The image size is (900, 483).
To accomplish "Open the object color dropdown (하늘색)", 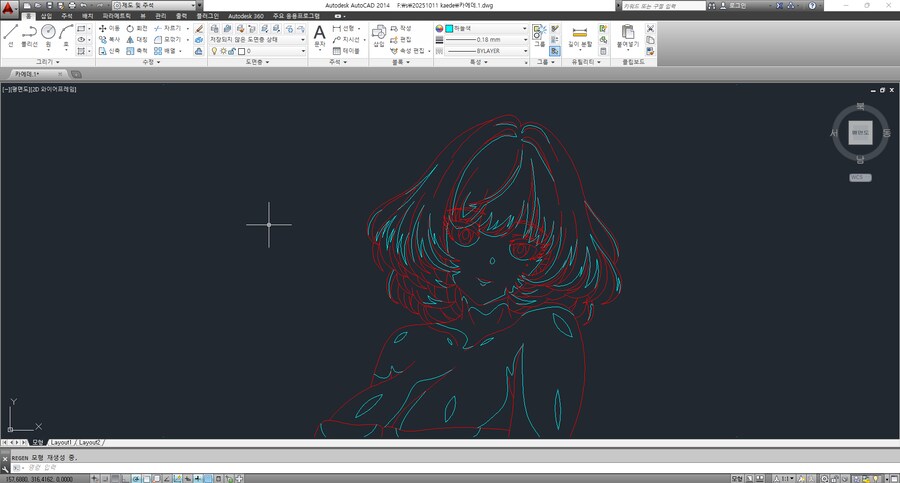I will (x=486, y=28).
